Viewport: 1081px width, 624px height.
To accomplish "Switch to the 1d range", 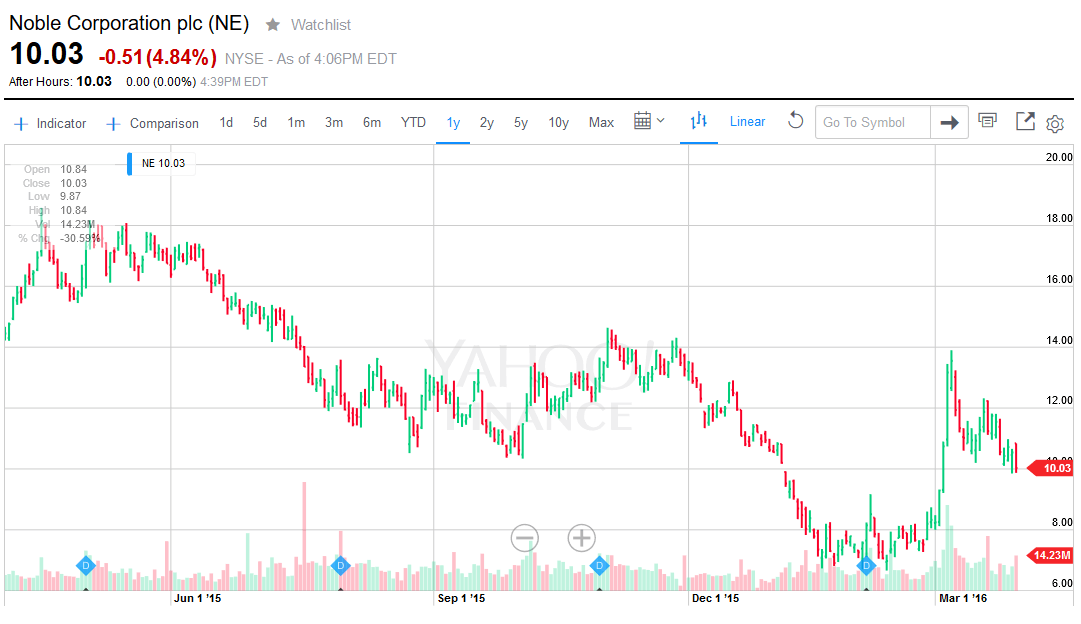I will [226, 123].
